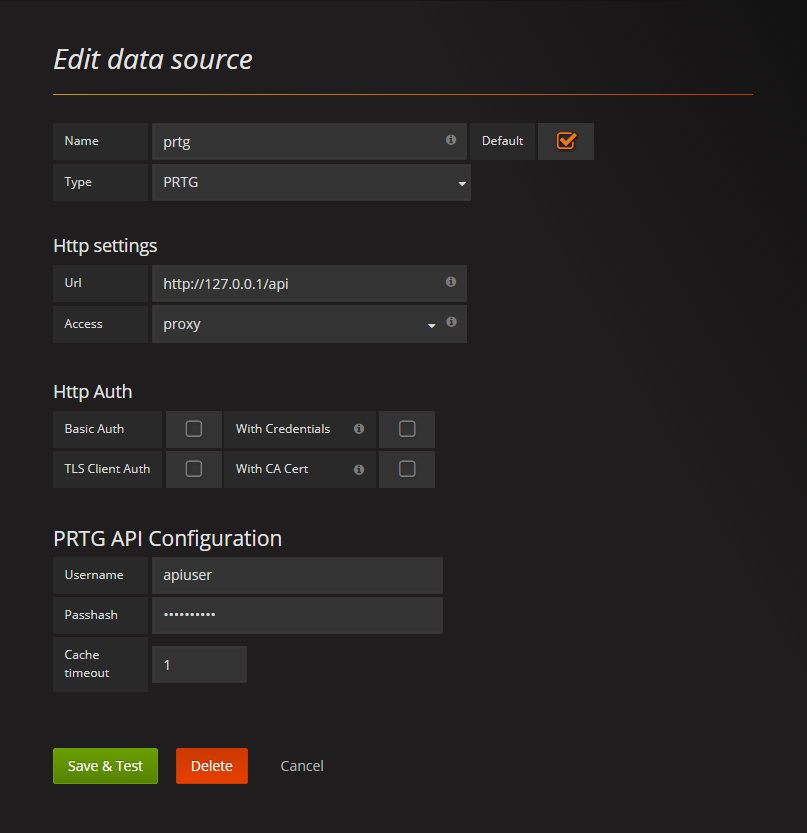
Task: Enable the With CA Cert checkbox
Action: point(407,469)
